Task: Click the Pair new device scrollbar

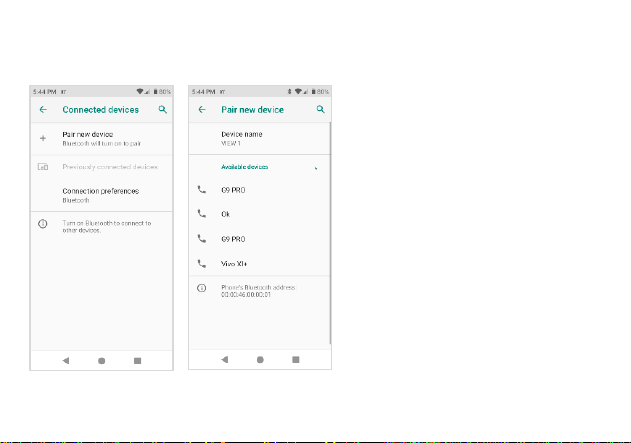Action: pyautogui.click(x=330, y=233)
